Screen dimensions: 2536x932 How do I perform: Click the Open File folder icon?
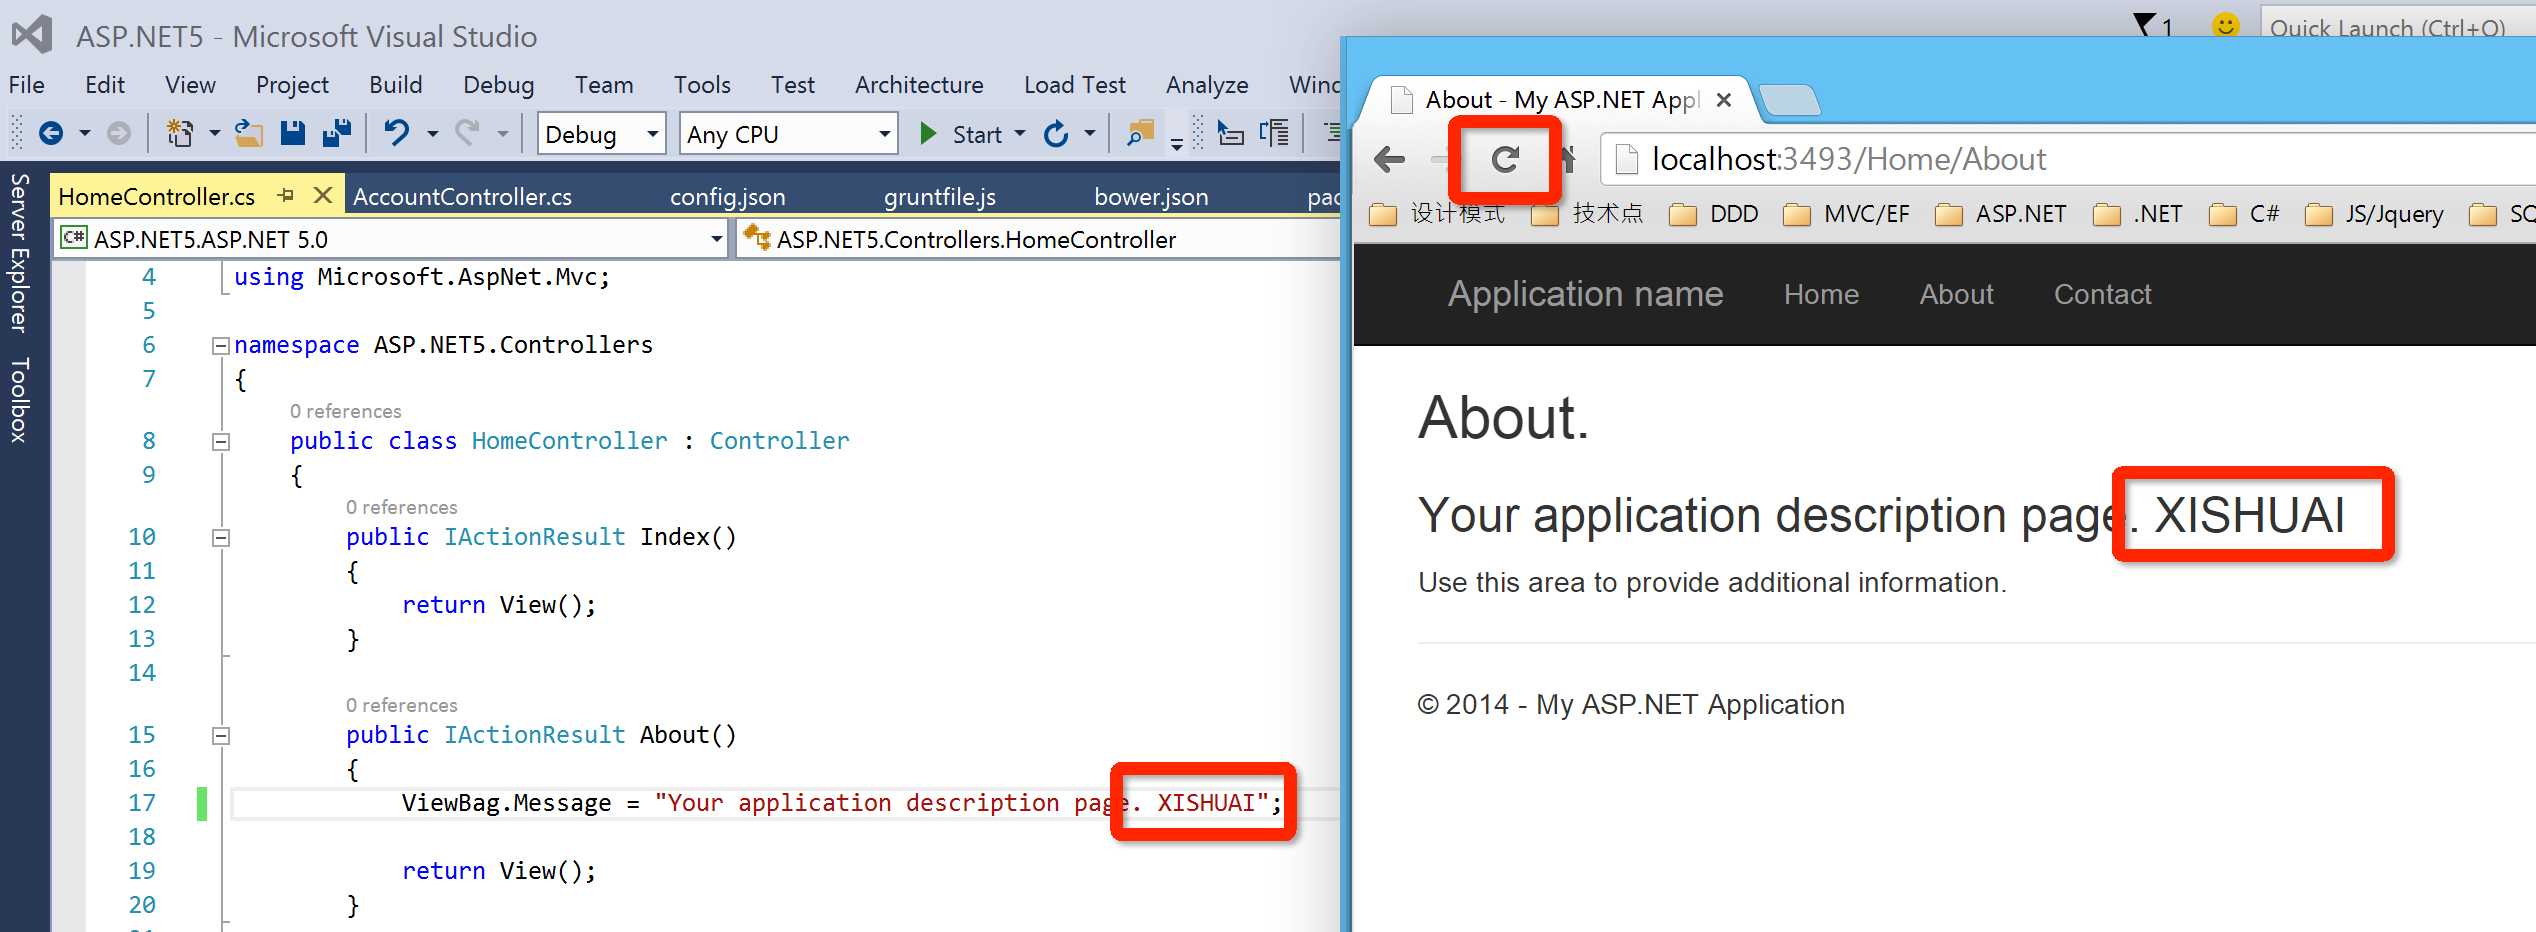coord(248,133)
